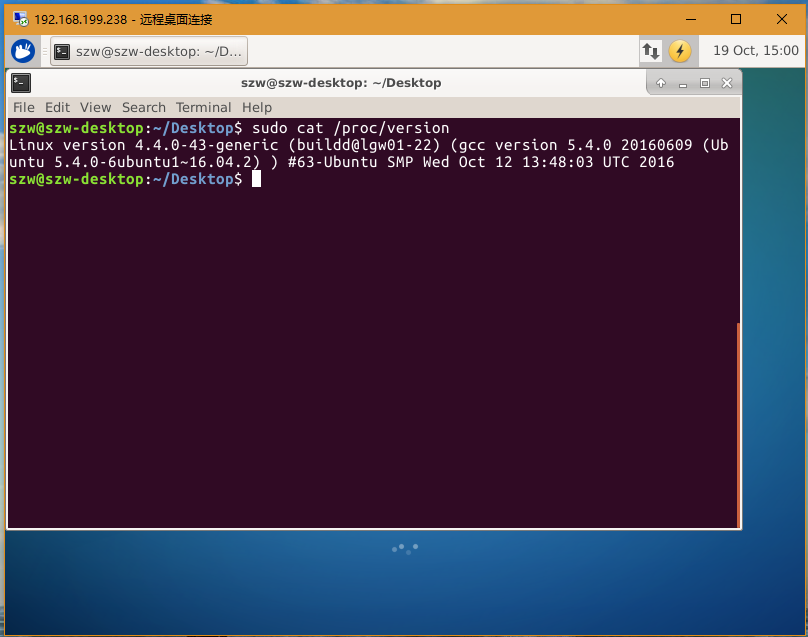Open the Help menu

point(257,107)
